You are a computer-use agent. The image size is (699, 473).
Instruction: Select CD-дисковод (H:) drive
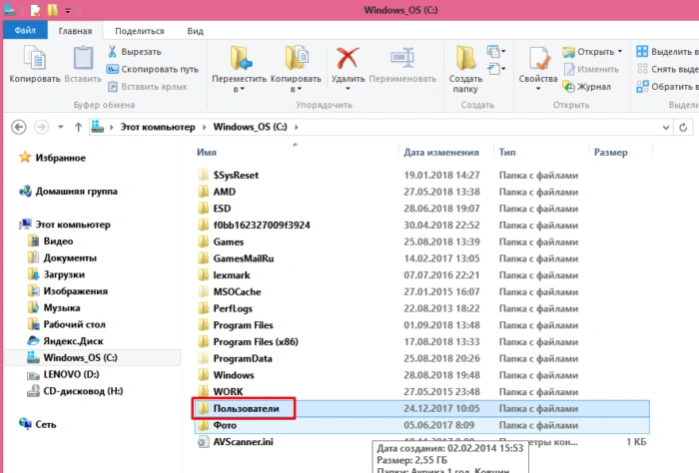(75, 391)
